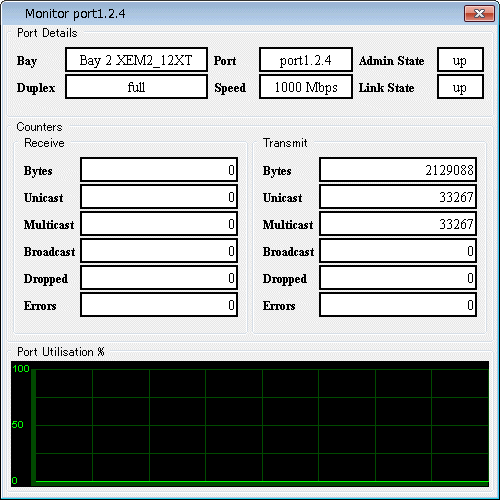Click the Receive Errors counter field
This screenshot has width=500, height=500.
(x=159, y=305)
